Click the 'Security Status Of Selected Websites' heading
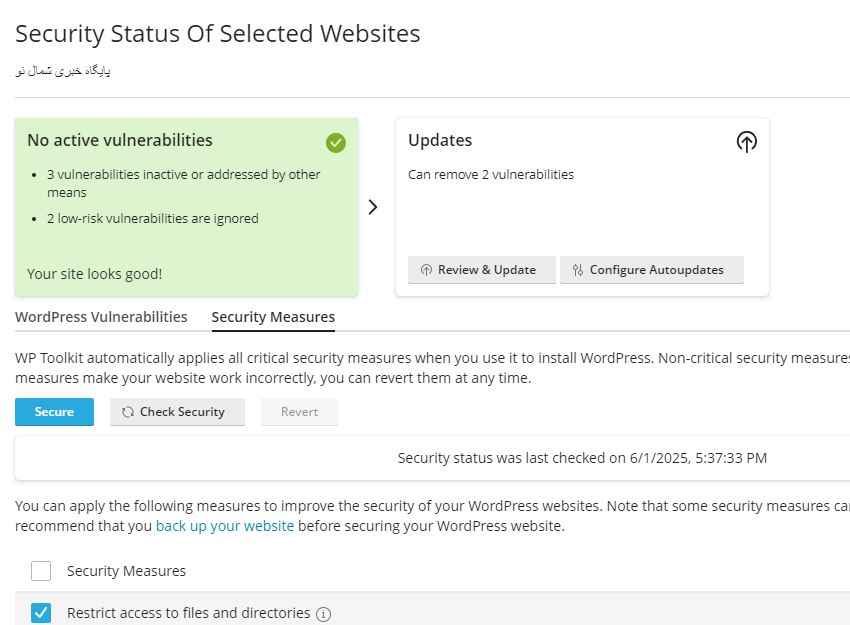The width and height of the screenshot is (850, 625). pyautogui.click(x=218, y=33)
